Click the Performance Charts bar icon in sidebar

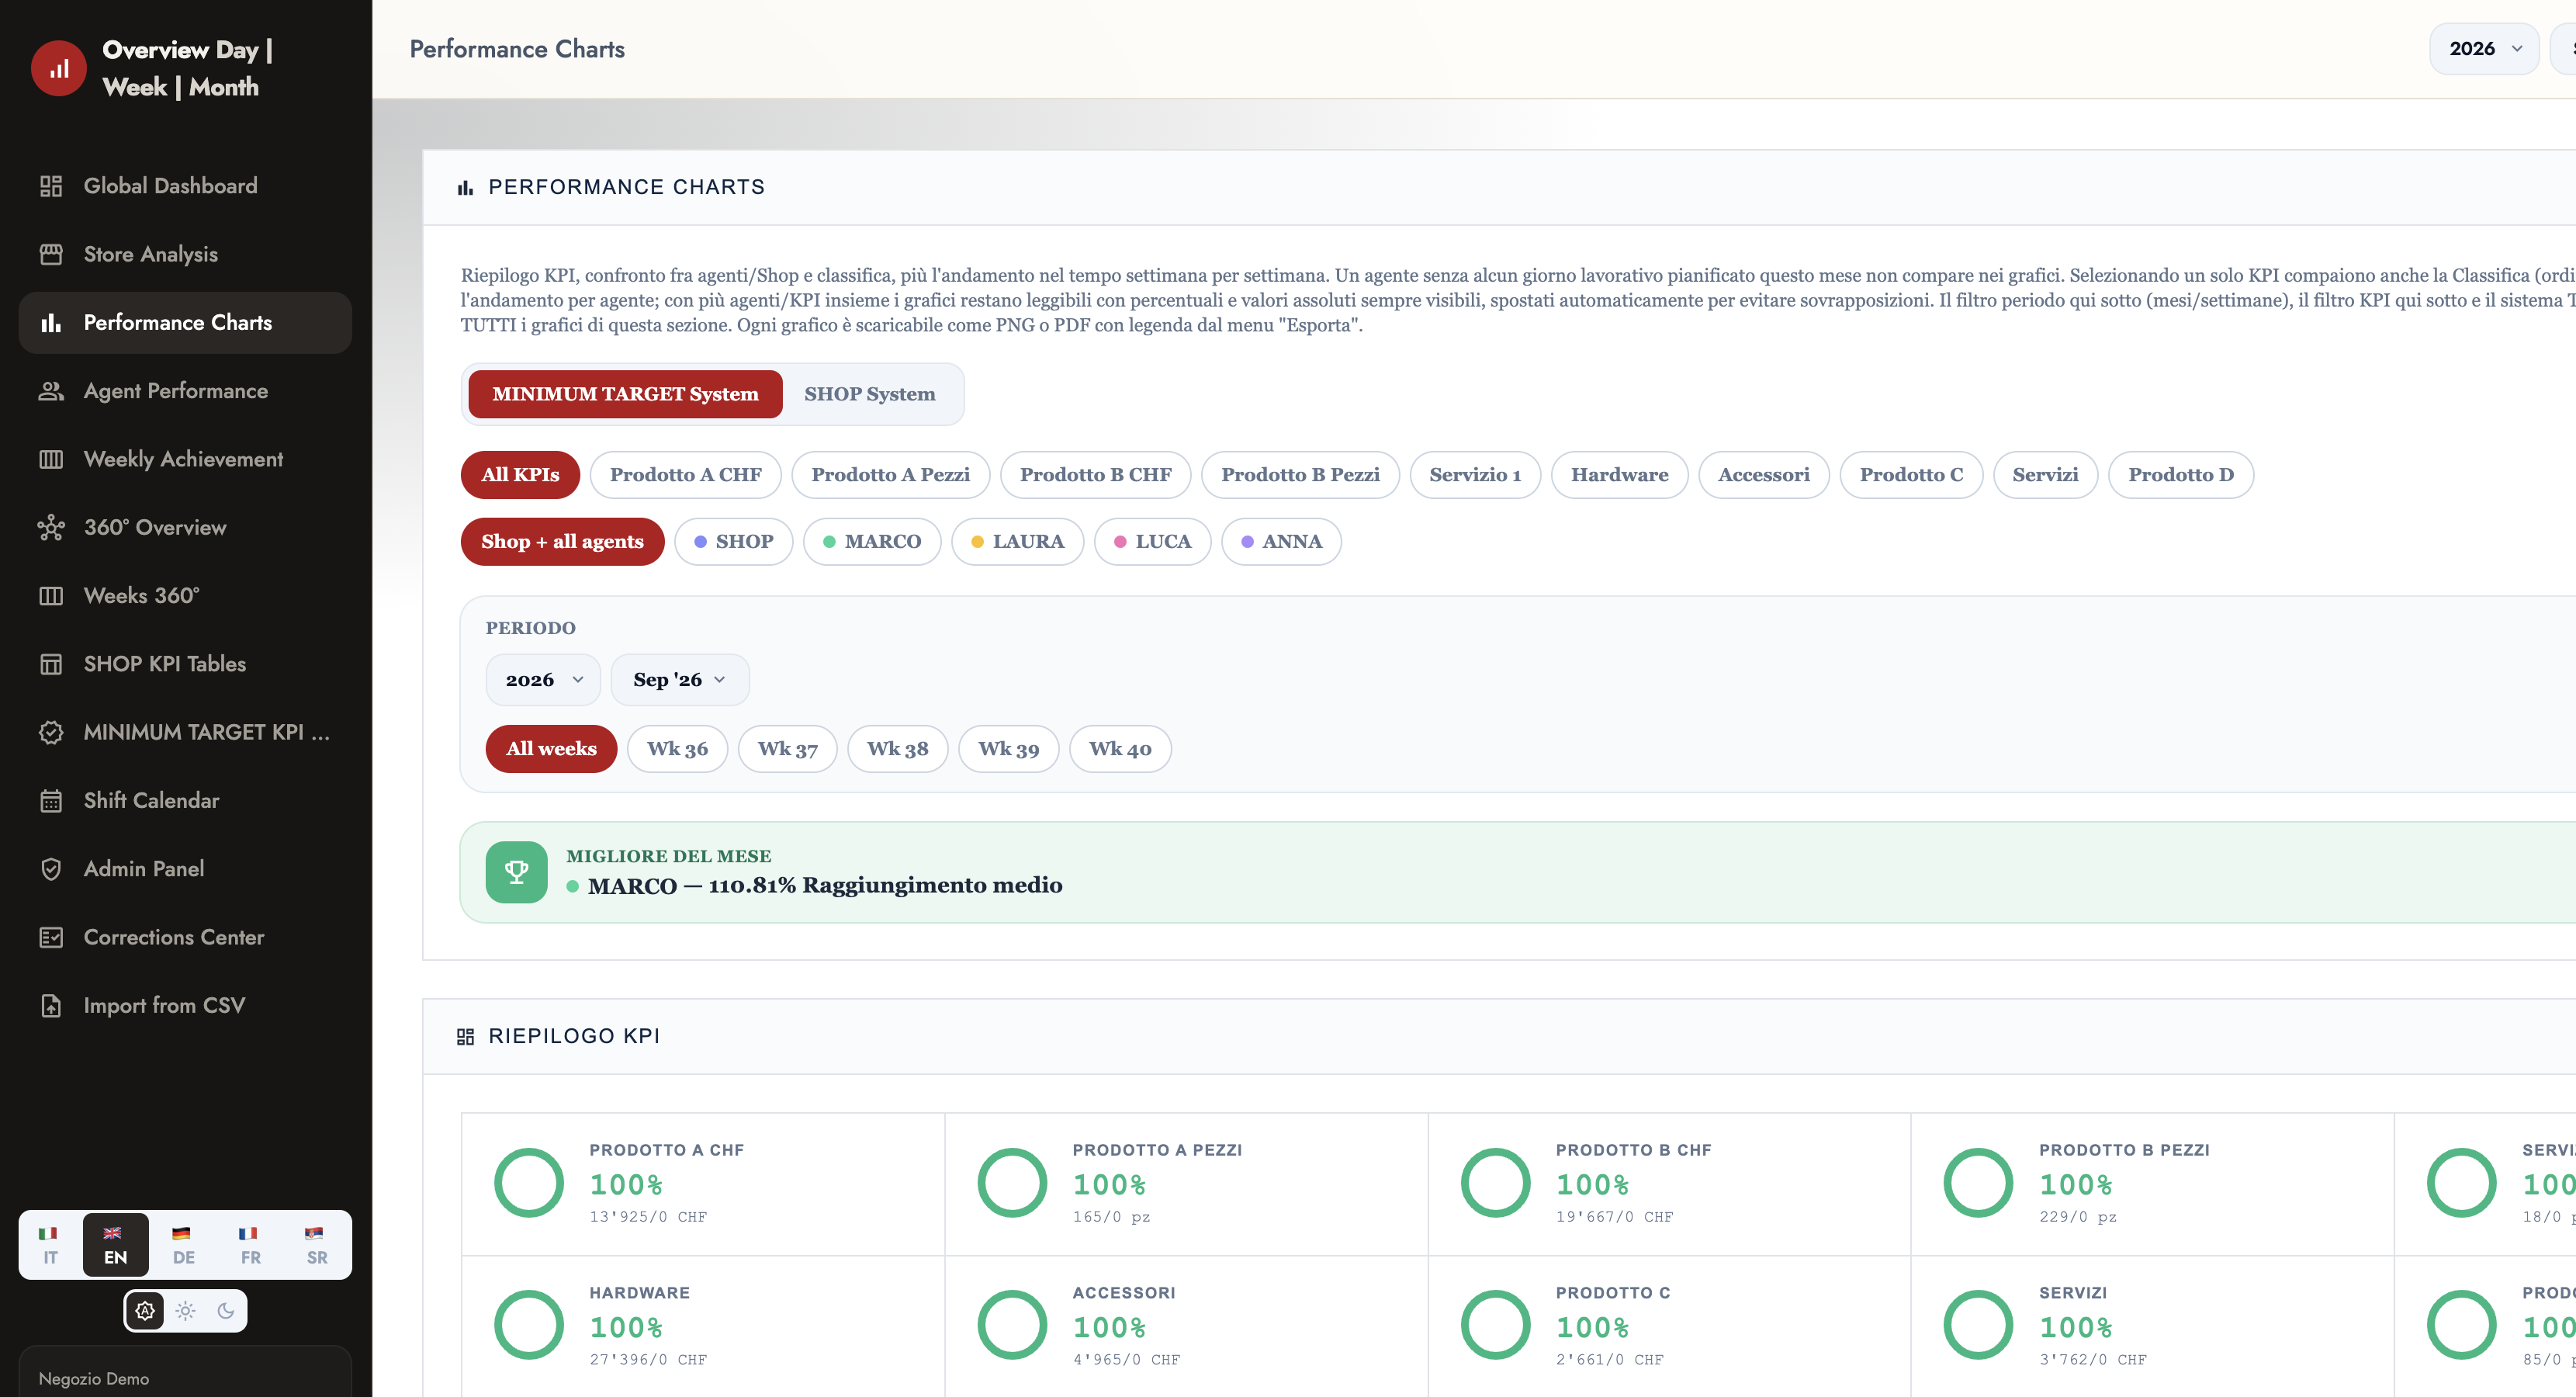pyautogui.click(x=51, y=323)
